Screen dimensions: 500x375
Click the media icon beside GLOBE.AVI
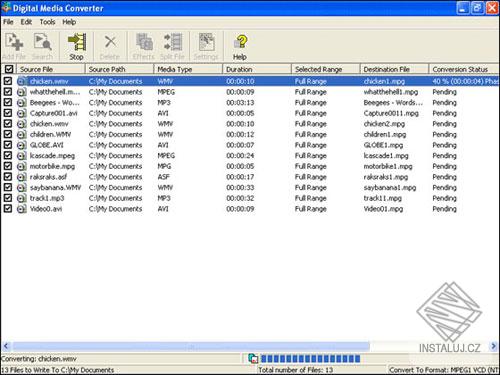tap(22, 145)
